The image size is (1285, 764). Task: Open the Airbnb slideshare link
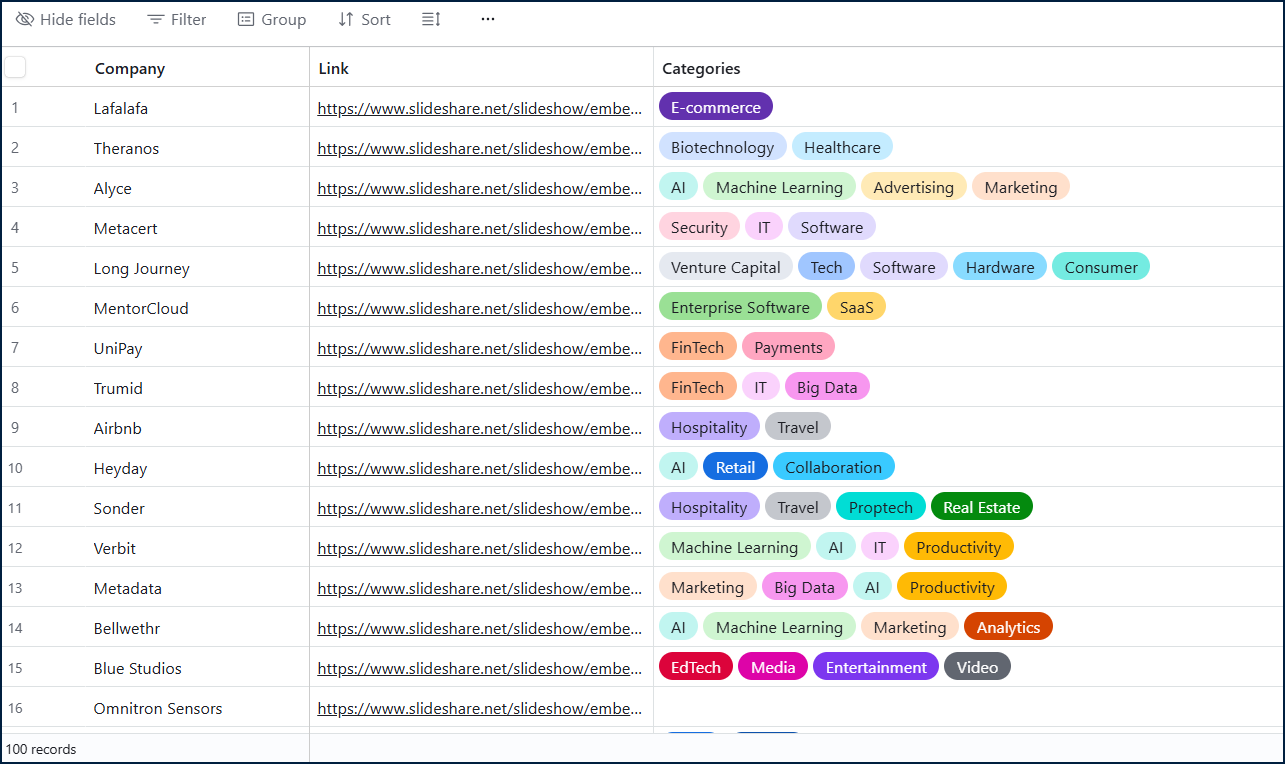[480, 428]
